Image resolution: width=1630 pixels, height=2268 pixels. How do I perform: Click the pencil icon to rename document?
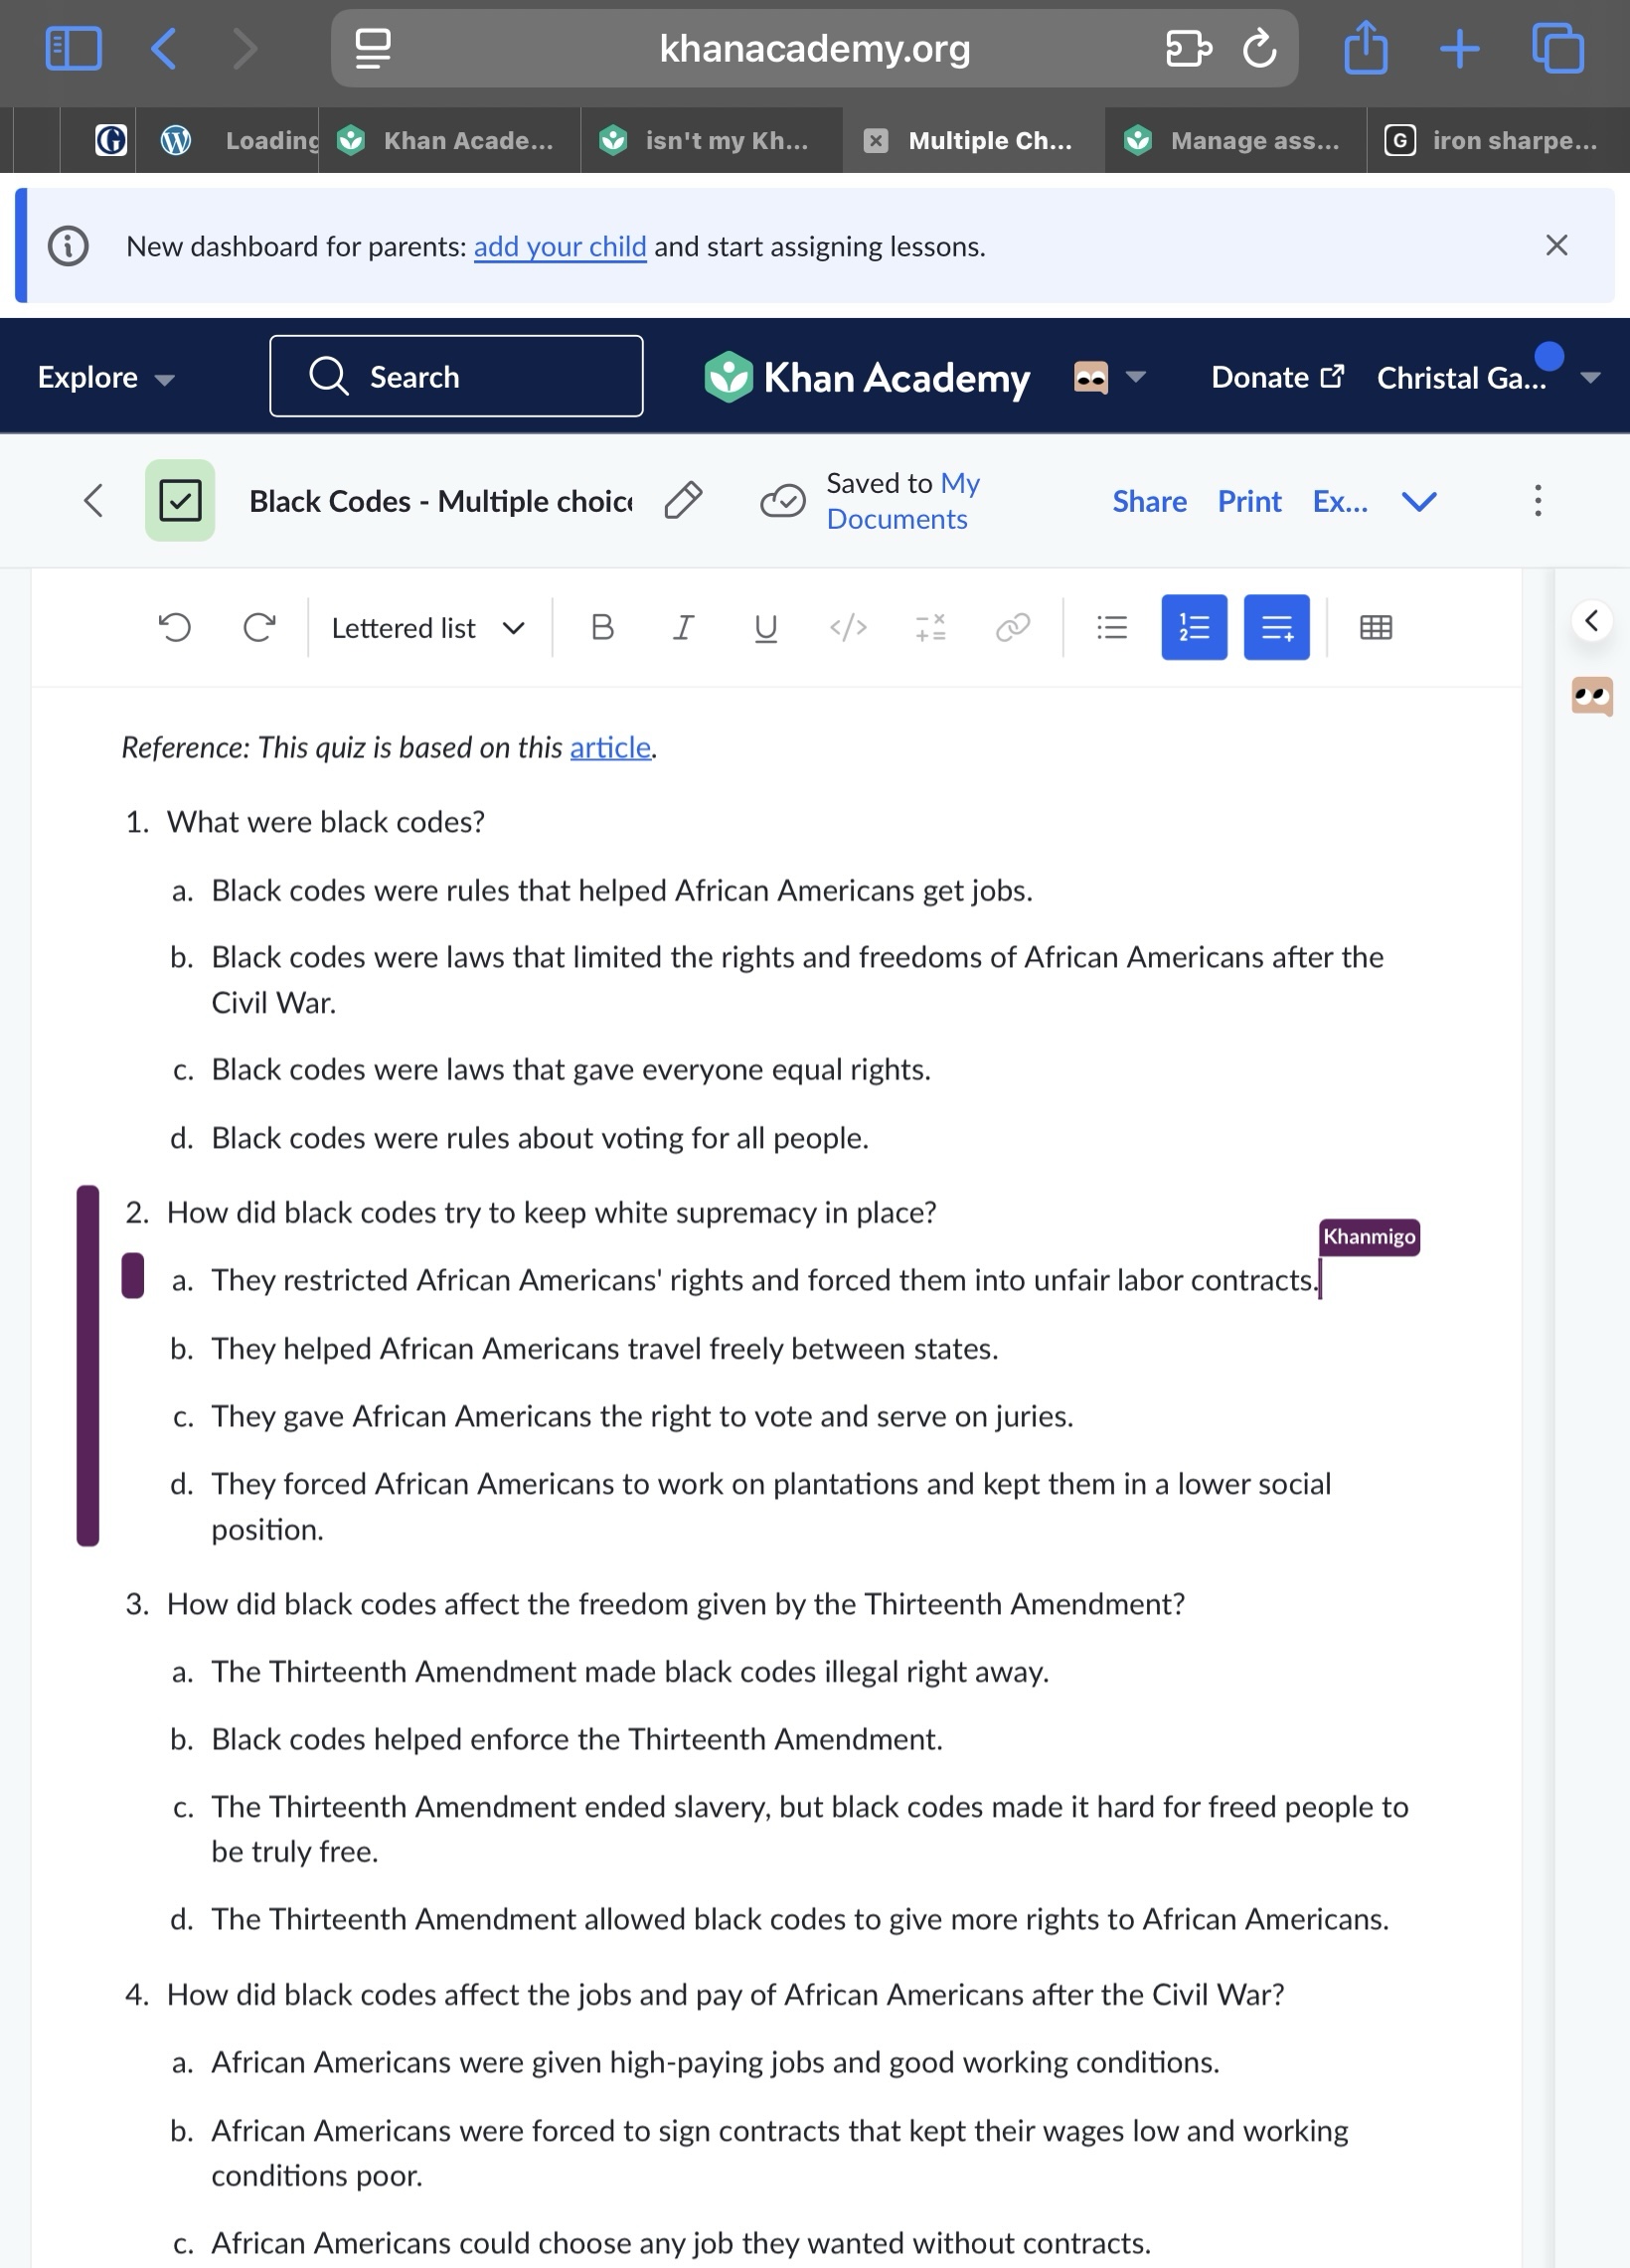point(683,500)
